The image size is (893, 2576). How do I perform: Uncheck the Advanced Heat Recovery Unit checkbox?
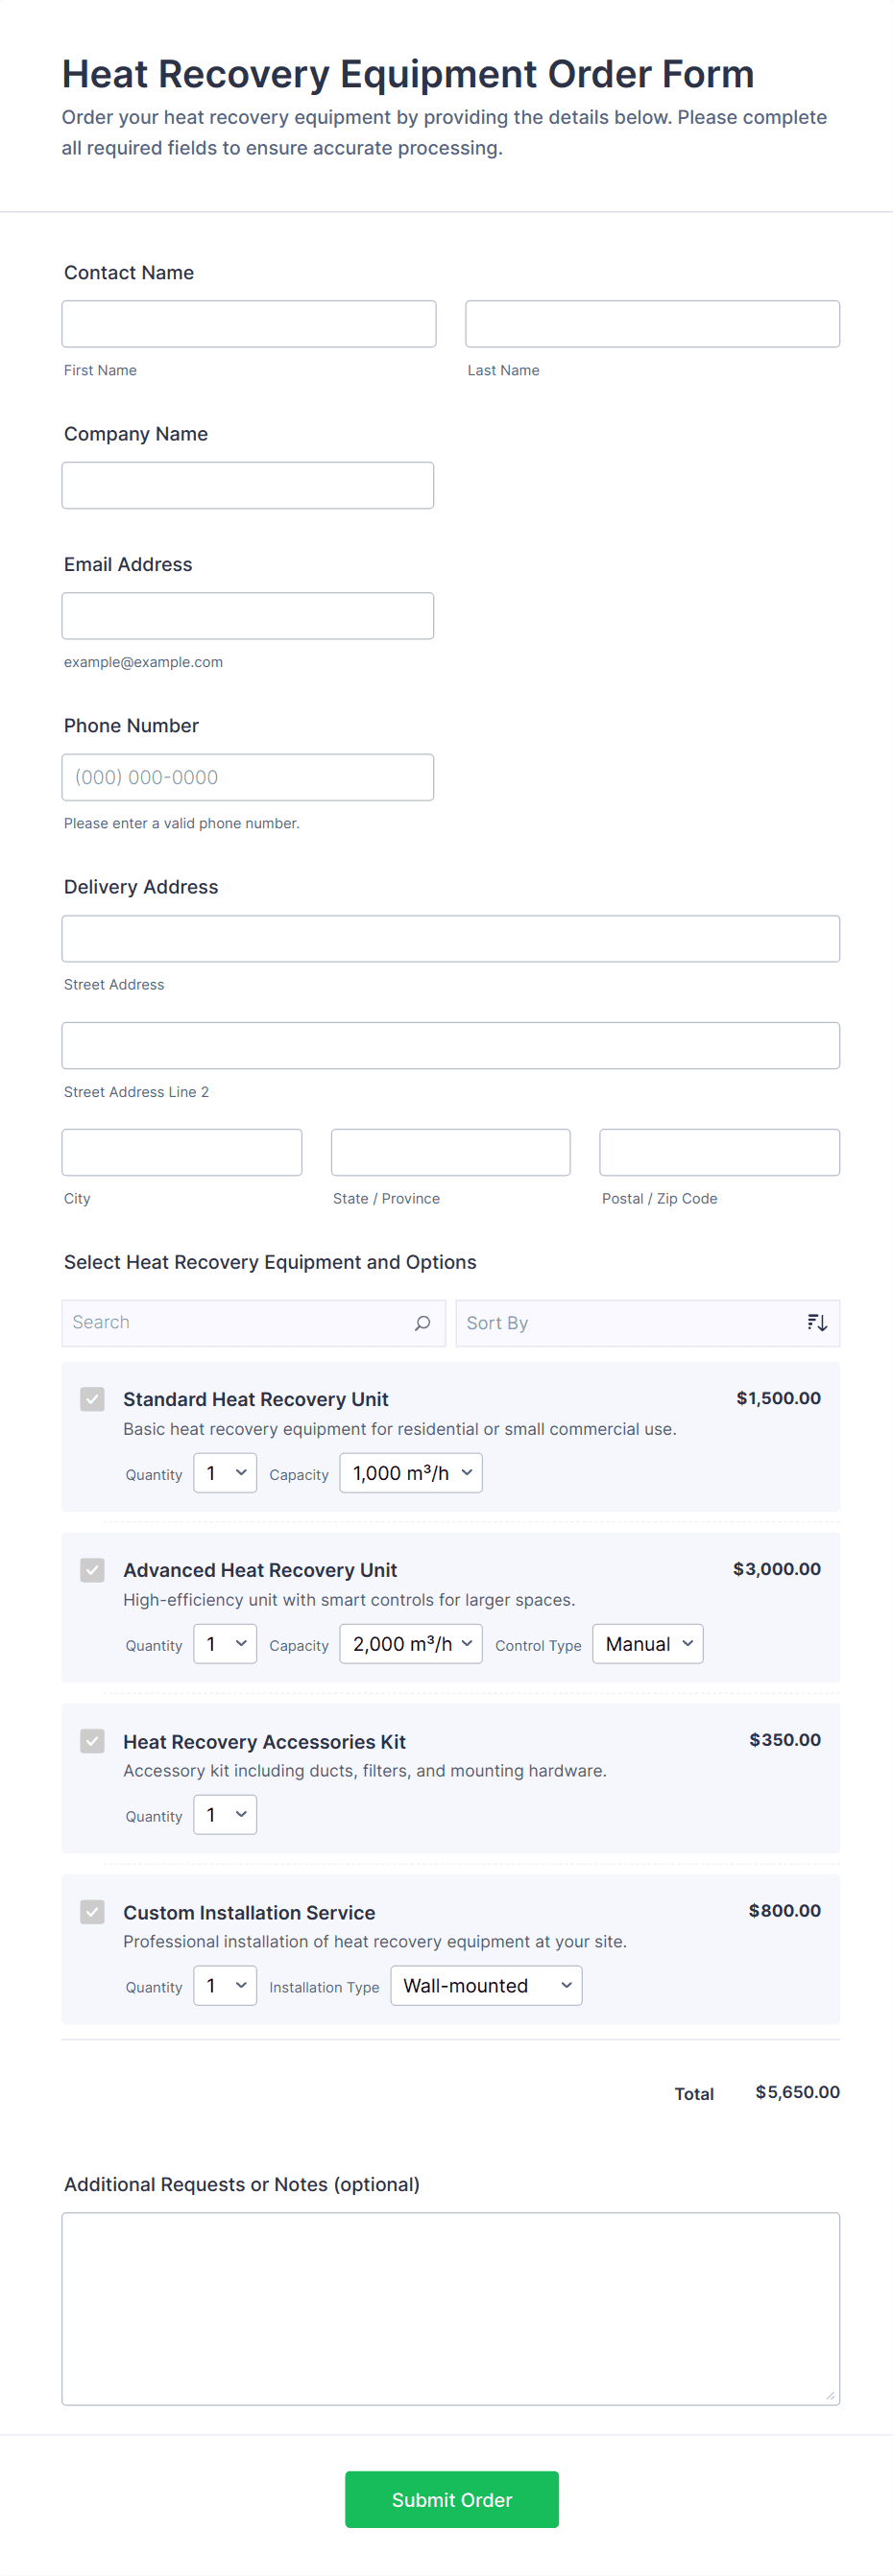click(92, 1570)
